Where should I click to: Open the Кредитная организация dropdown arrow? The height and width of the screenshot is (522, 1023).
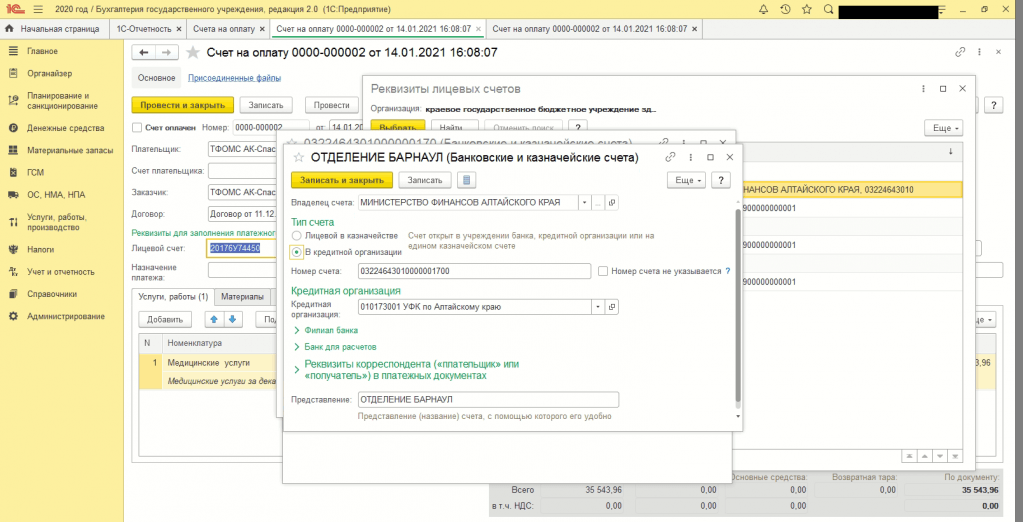598,308
